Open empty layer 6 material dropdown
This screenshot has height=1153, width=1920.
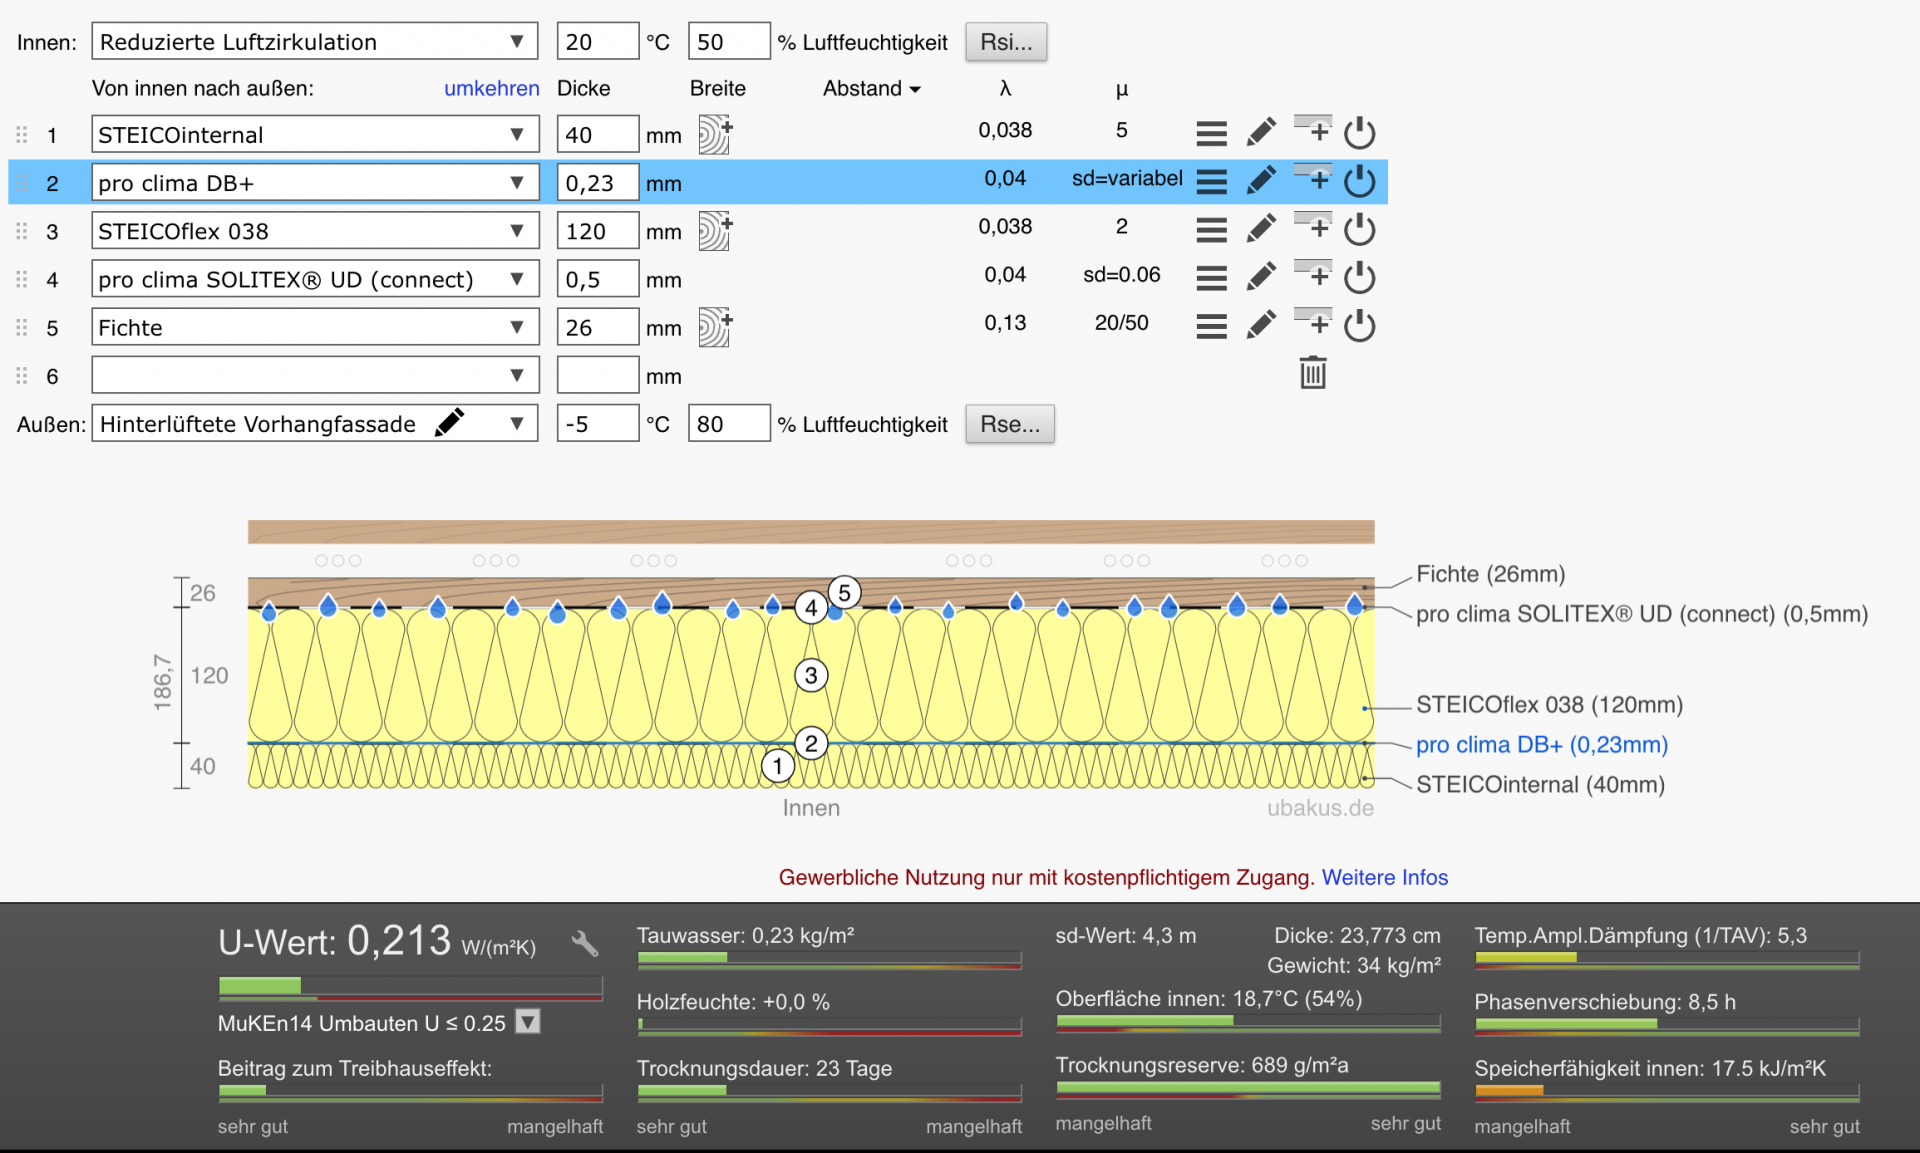pyautogui.click(x=314, y=375)
